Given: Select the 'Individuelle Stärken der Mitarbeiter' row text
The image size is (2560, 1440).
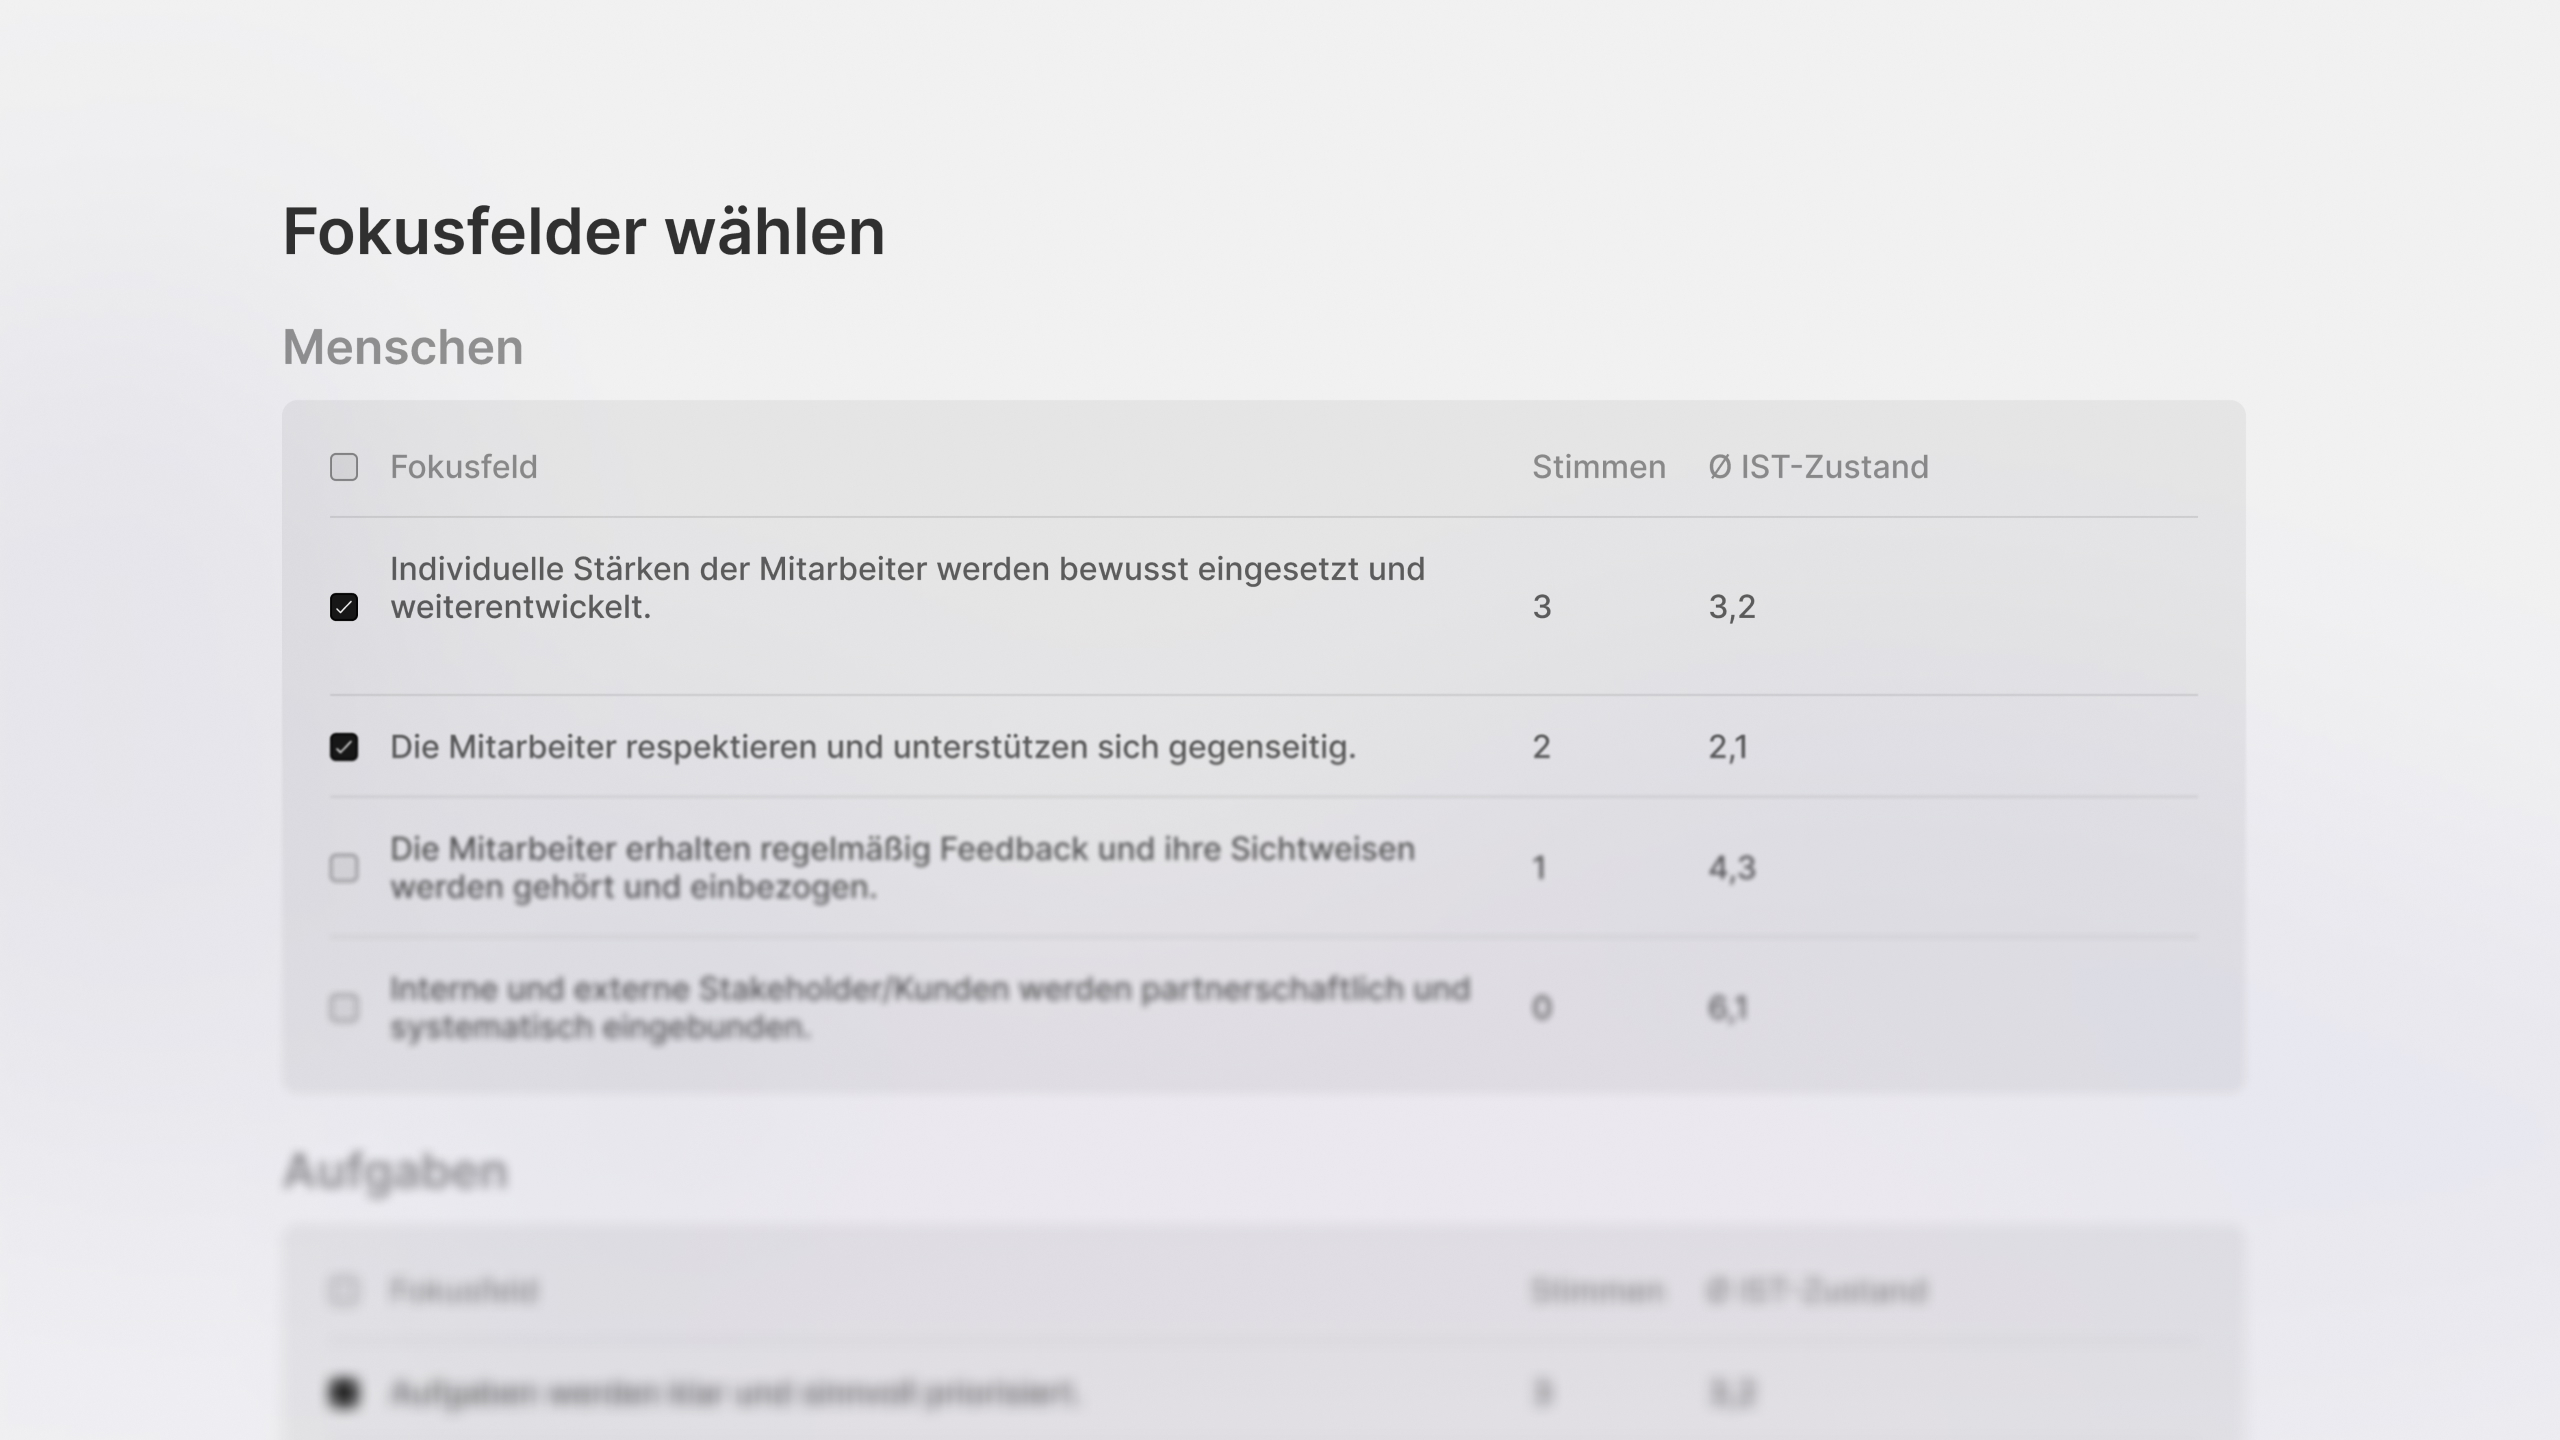Looking at the screenshot, I should (x=907, y=588).
